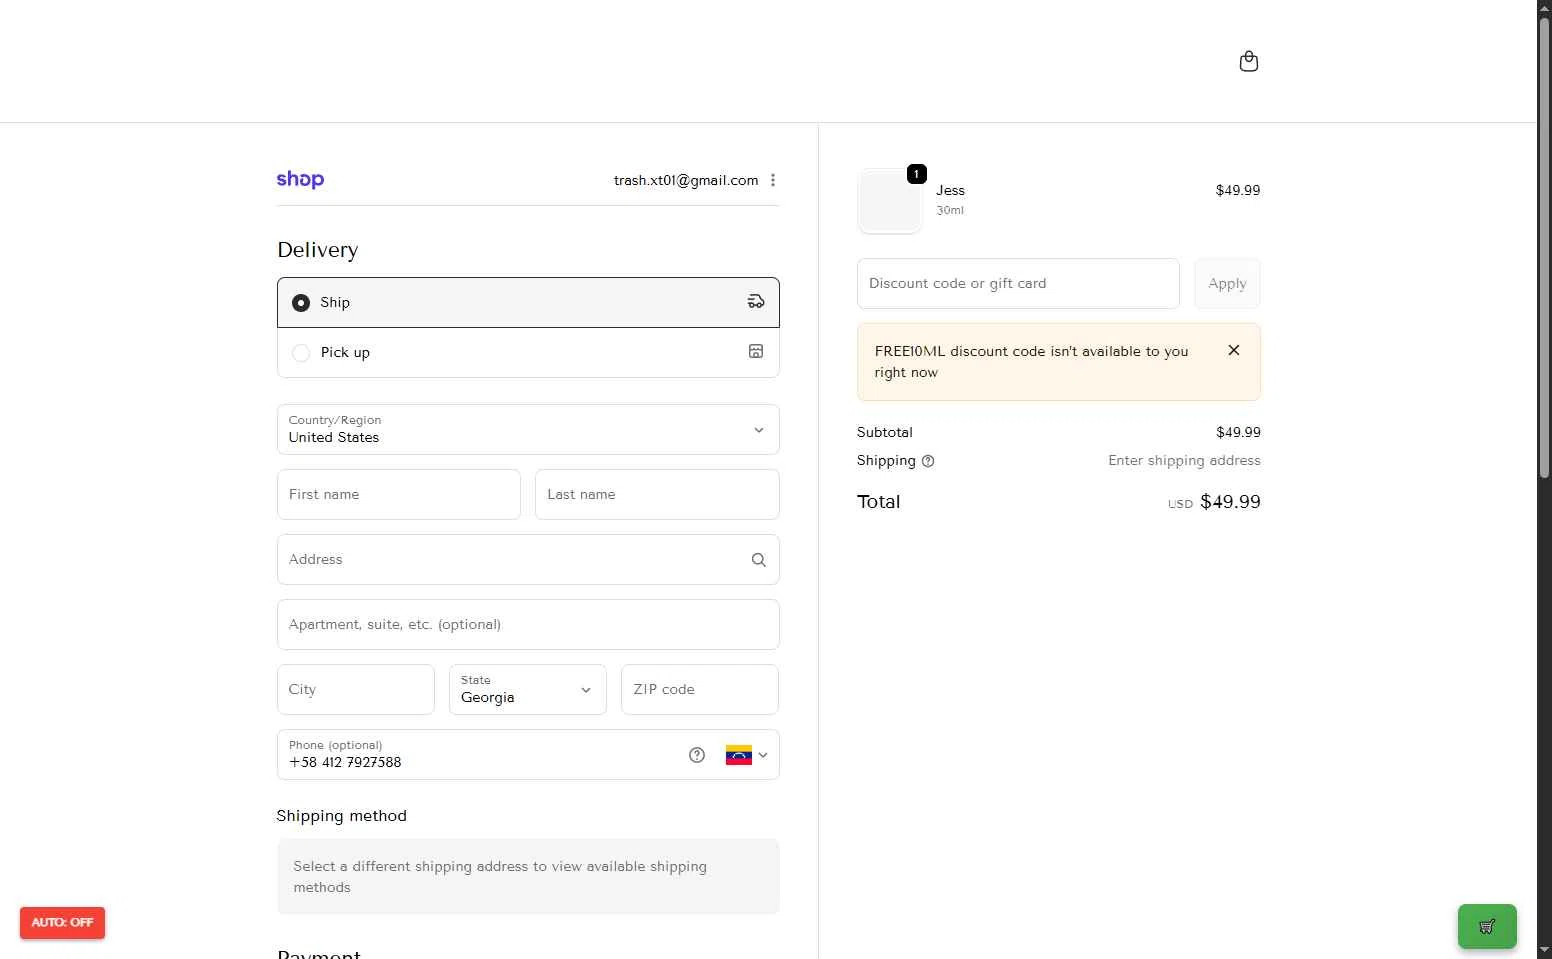Click the First name field
The width and height of the screenshot is (1552, 959).
pos(399,494)
